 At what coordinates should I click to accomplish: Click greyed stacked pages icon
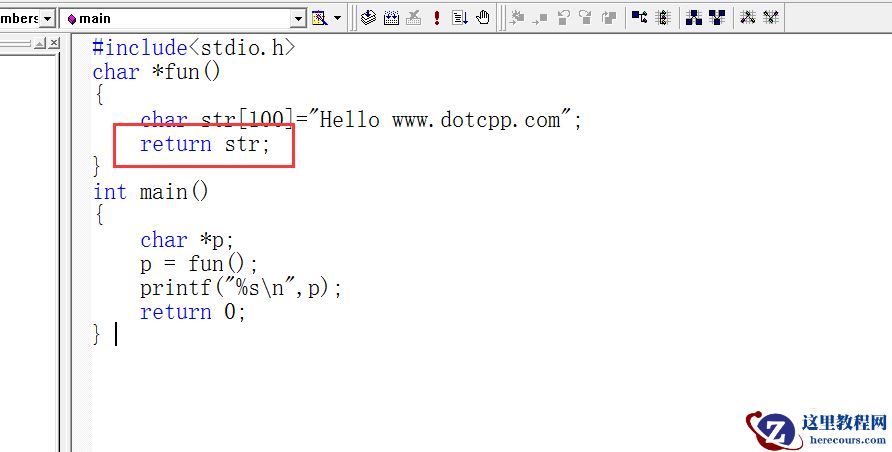(x=609, y=18)
